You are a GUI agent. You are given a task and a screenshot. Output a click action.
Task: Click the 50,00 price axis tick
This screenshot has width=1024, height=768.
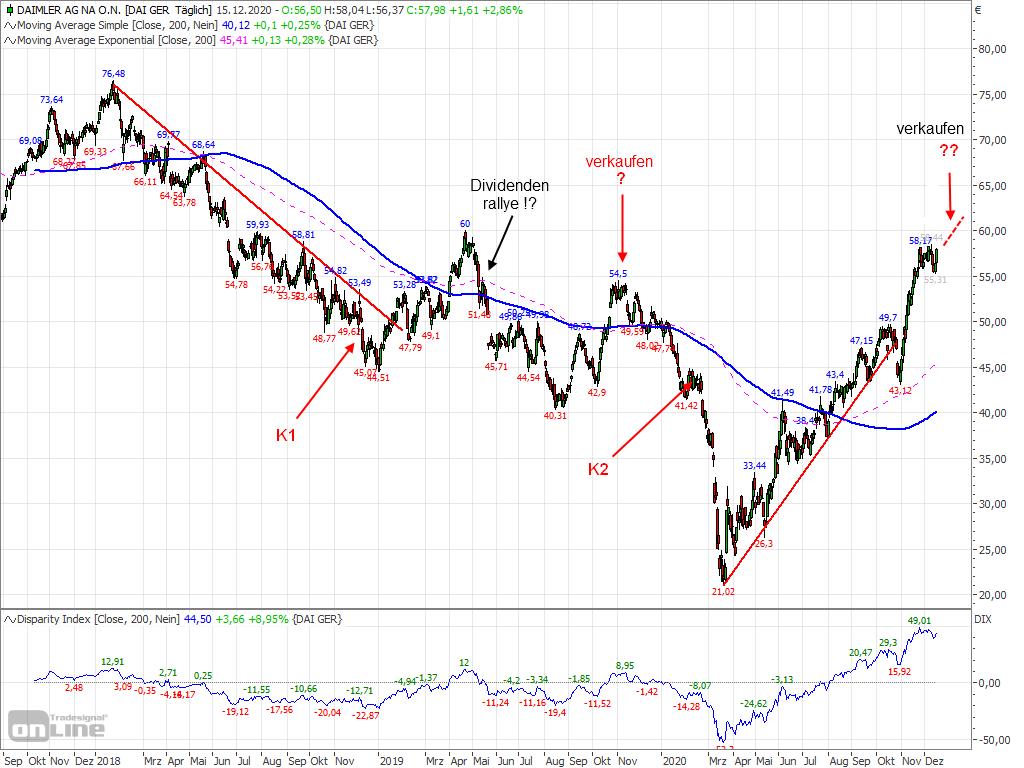tap(992, 323)
